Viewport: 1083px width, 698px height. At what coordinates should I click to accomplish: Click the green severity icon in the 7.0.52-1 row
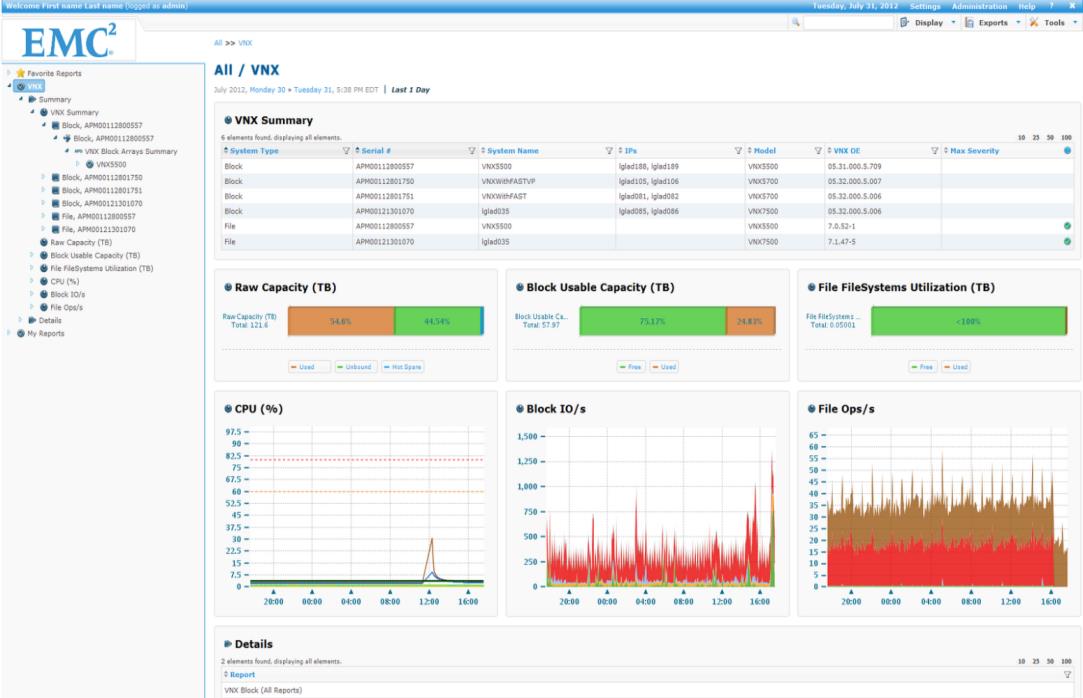coord(1067,226)
